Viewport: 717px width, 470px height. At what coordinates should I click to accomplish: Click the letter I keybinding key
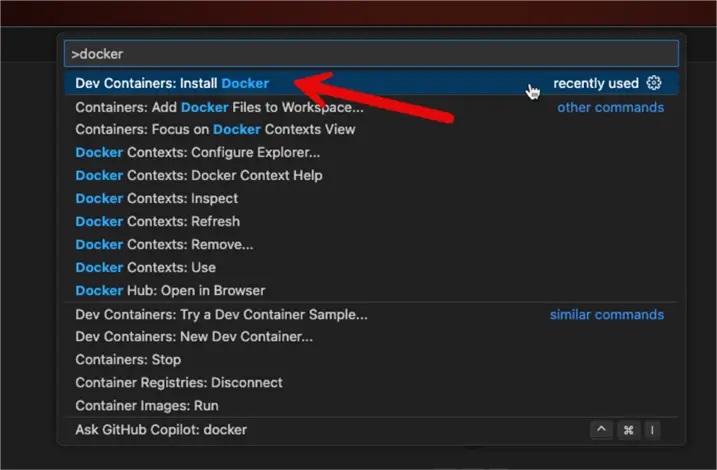[x=652, y=430]
